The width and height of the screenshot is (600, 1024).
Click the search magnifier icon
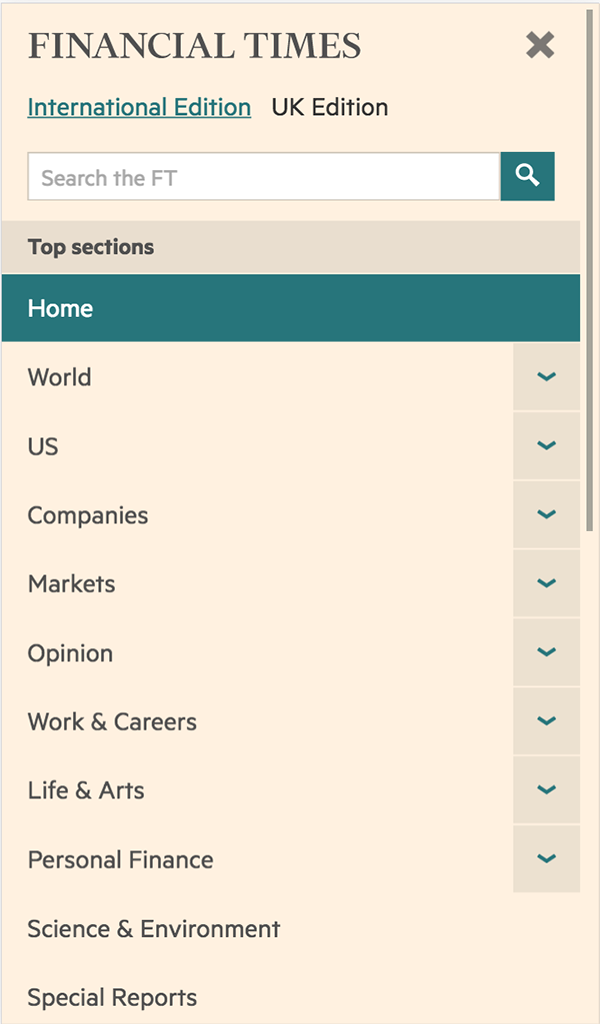pyautogui.click(x=528, y=176)
